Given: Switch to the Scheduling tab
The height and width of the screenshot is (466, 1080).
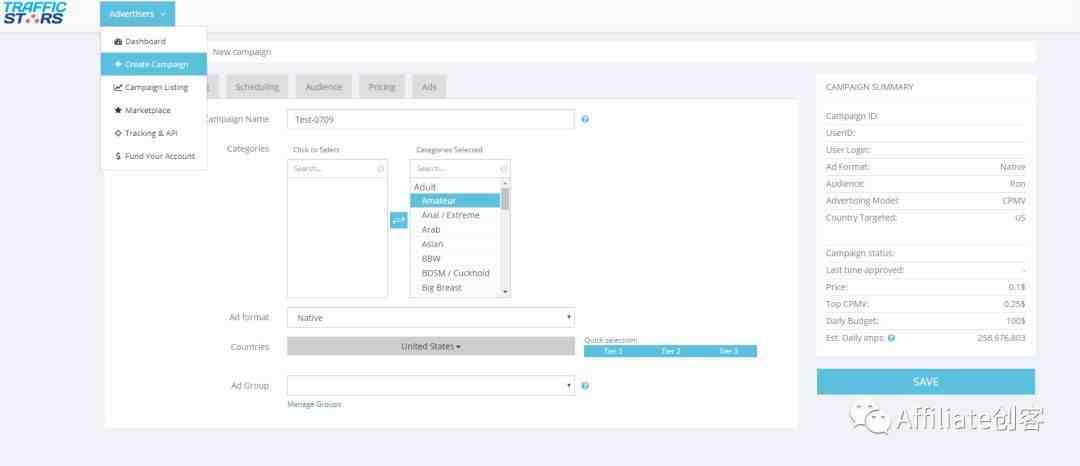Looking at the screenshot, I should [257, 87].
